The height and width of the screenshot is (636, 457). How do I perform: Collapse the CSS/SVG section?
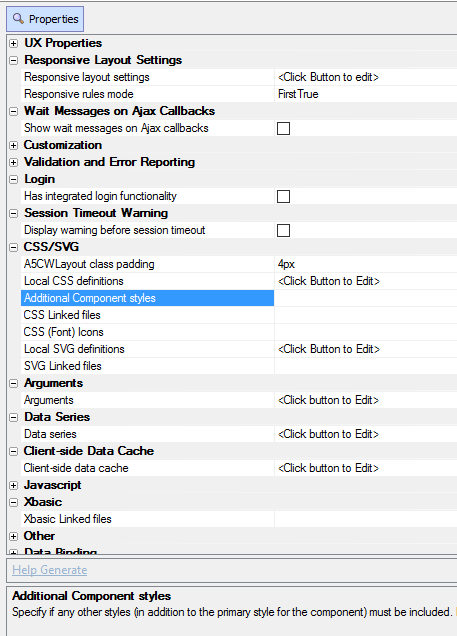tap(13, 247)
